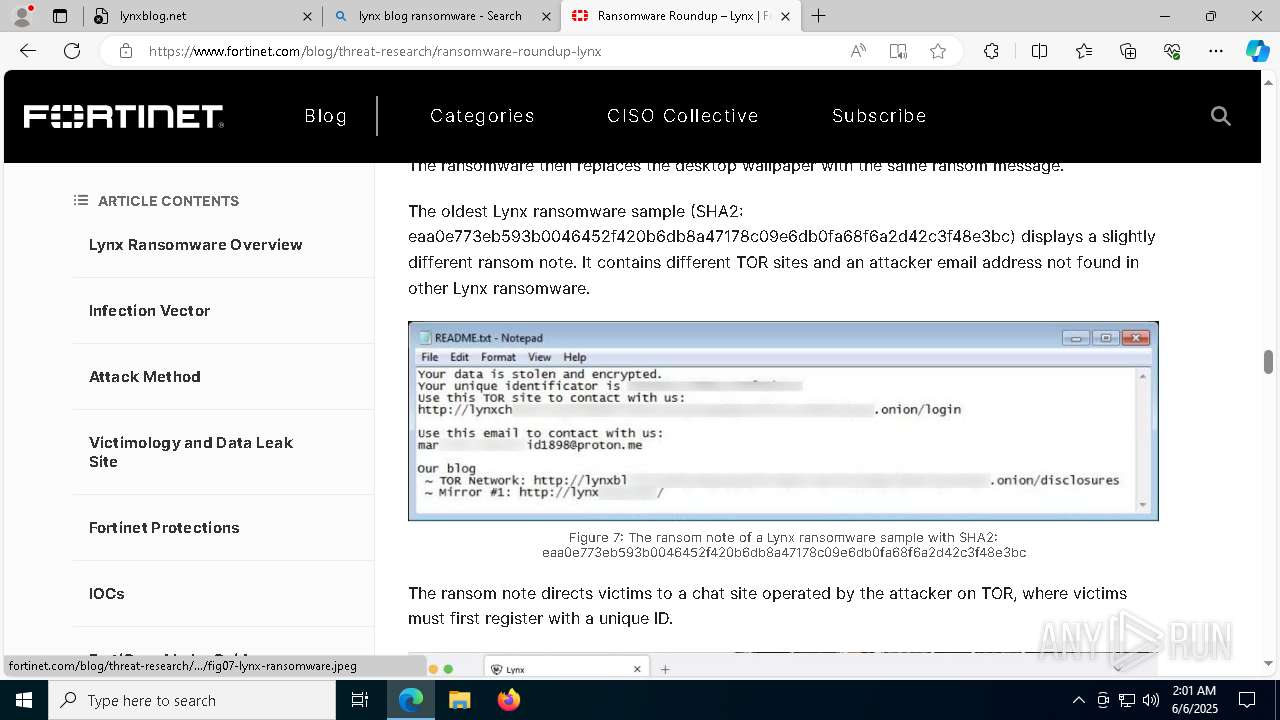Open the tab actions menu icon

tap(60, 16)
